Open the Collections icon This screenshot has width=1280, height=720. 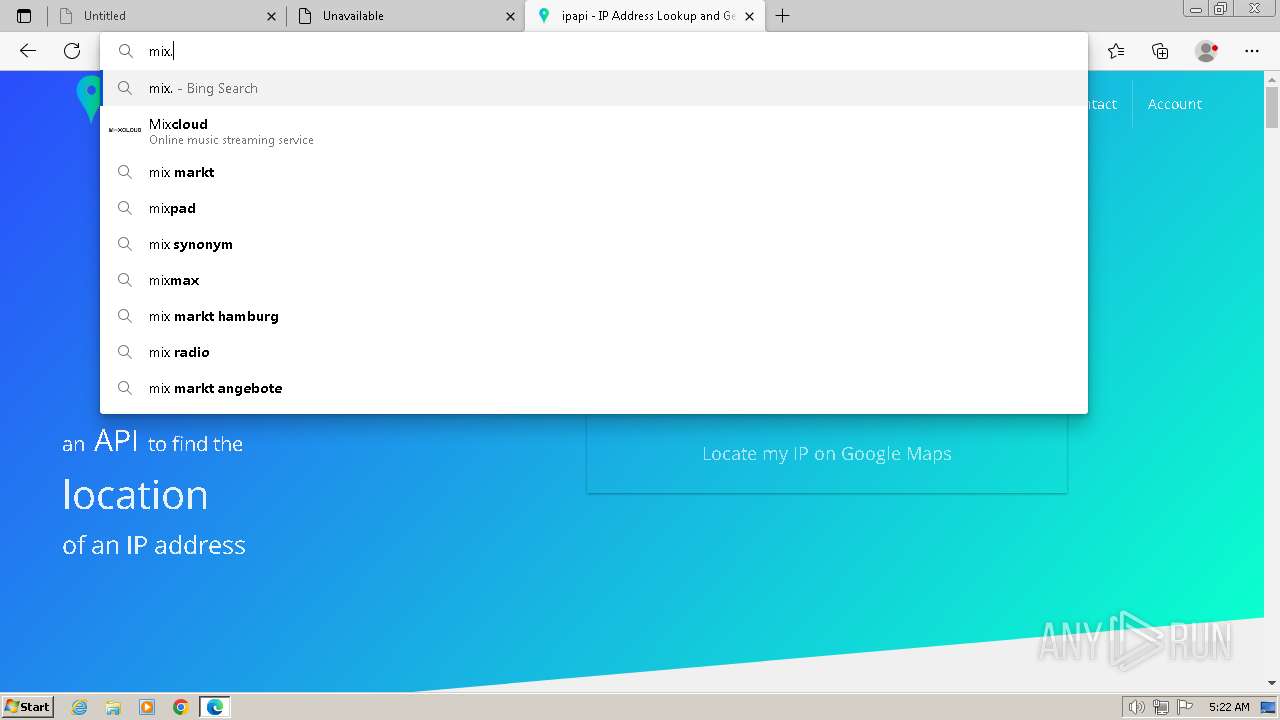tap(1160, 51)
